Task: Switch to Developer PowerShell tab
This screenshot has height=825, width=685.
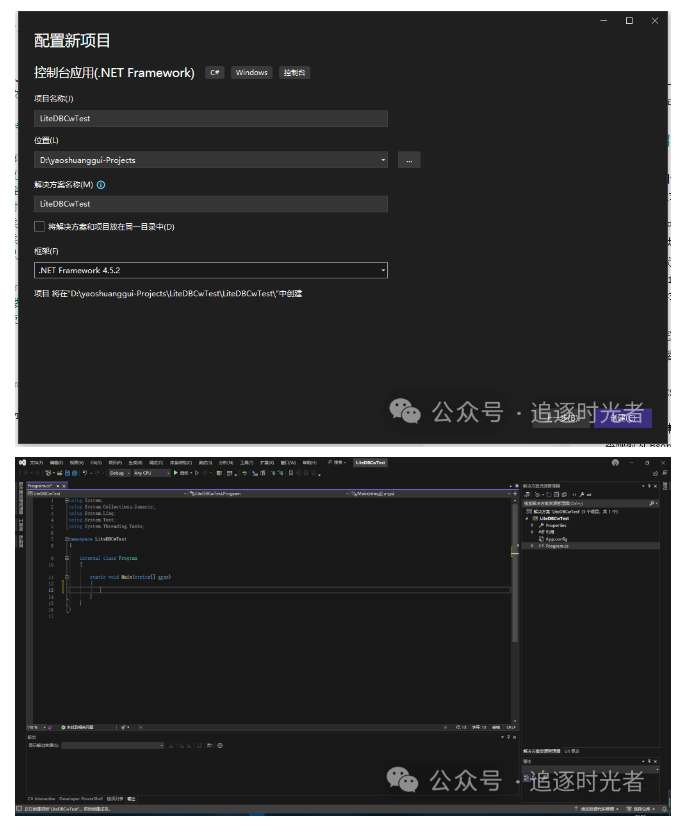Action: 81,799
